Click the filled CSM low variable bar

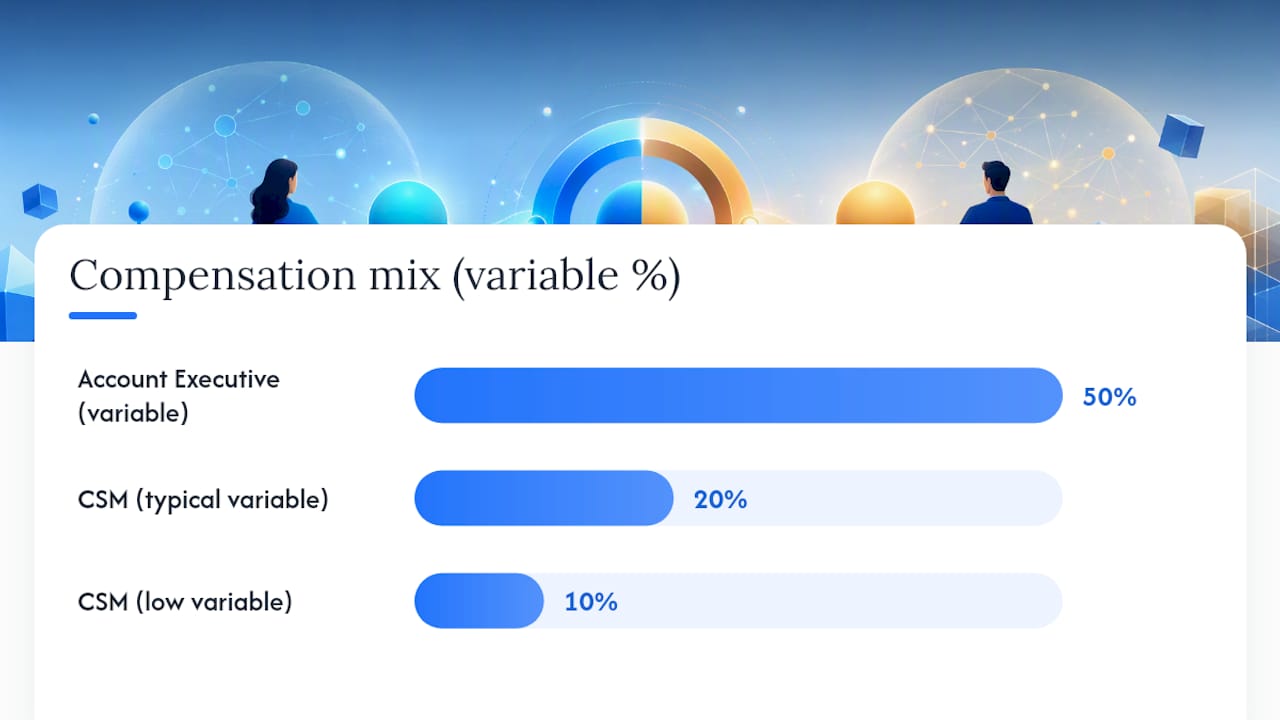pyautogui.click(x=479, y=601)
